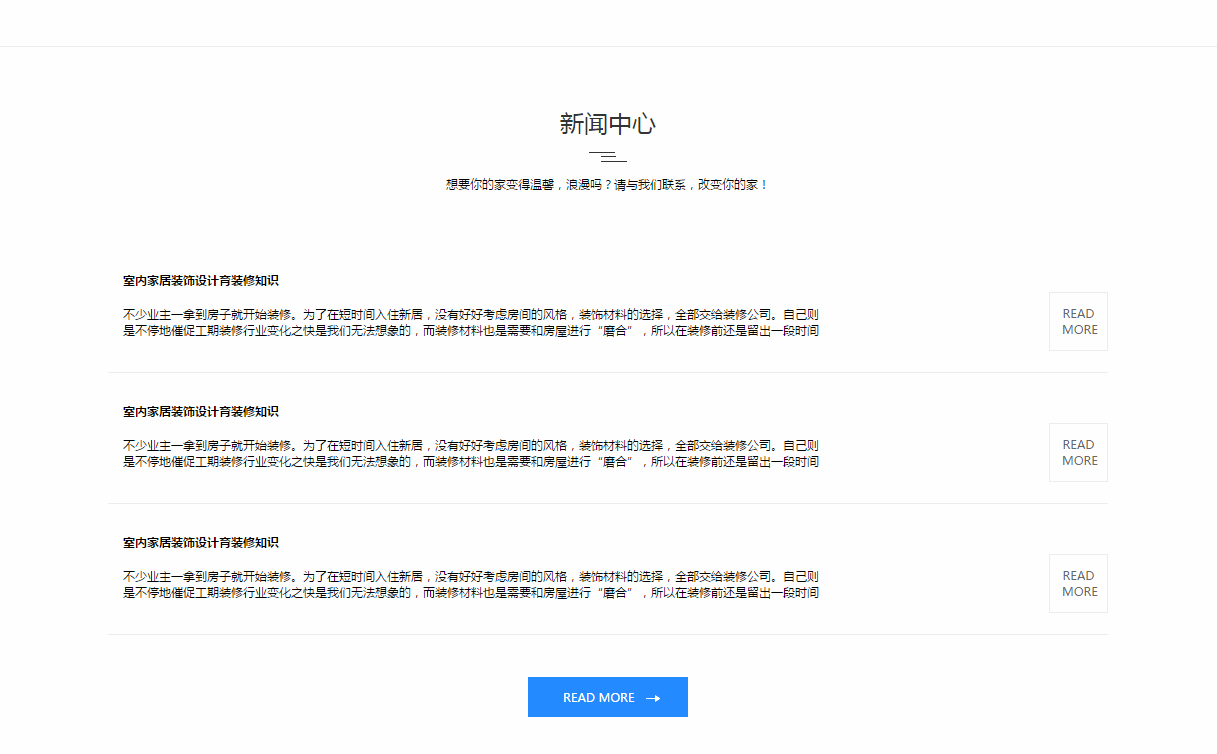Click the third article summary paragraph
This screenshot has width=1217, height=754.
point(470,584)
